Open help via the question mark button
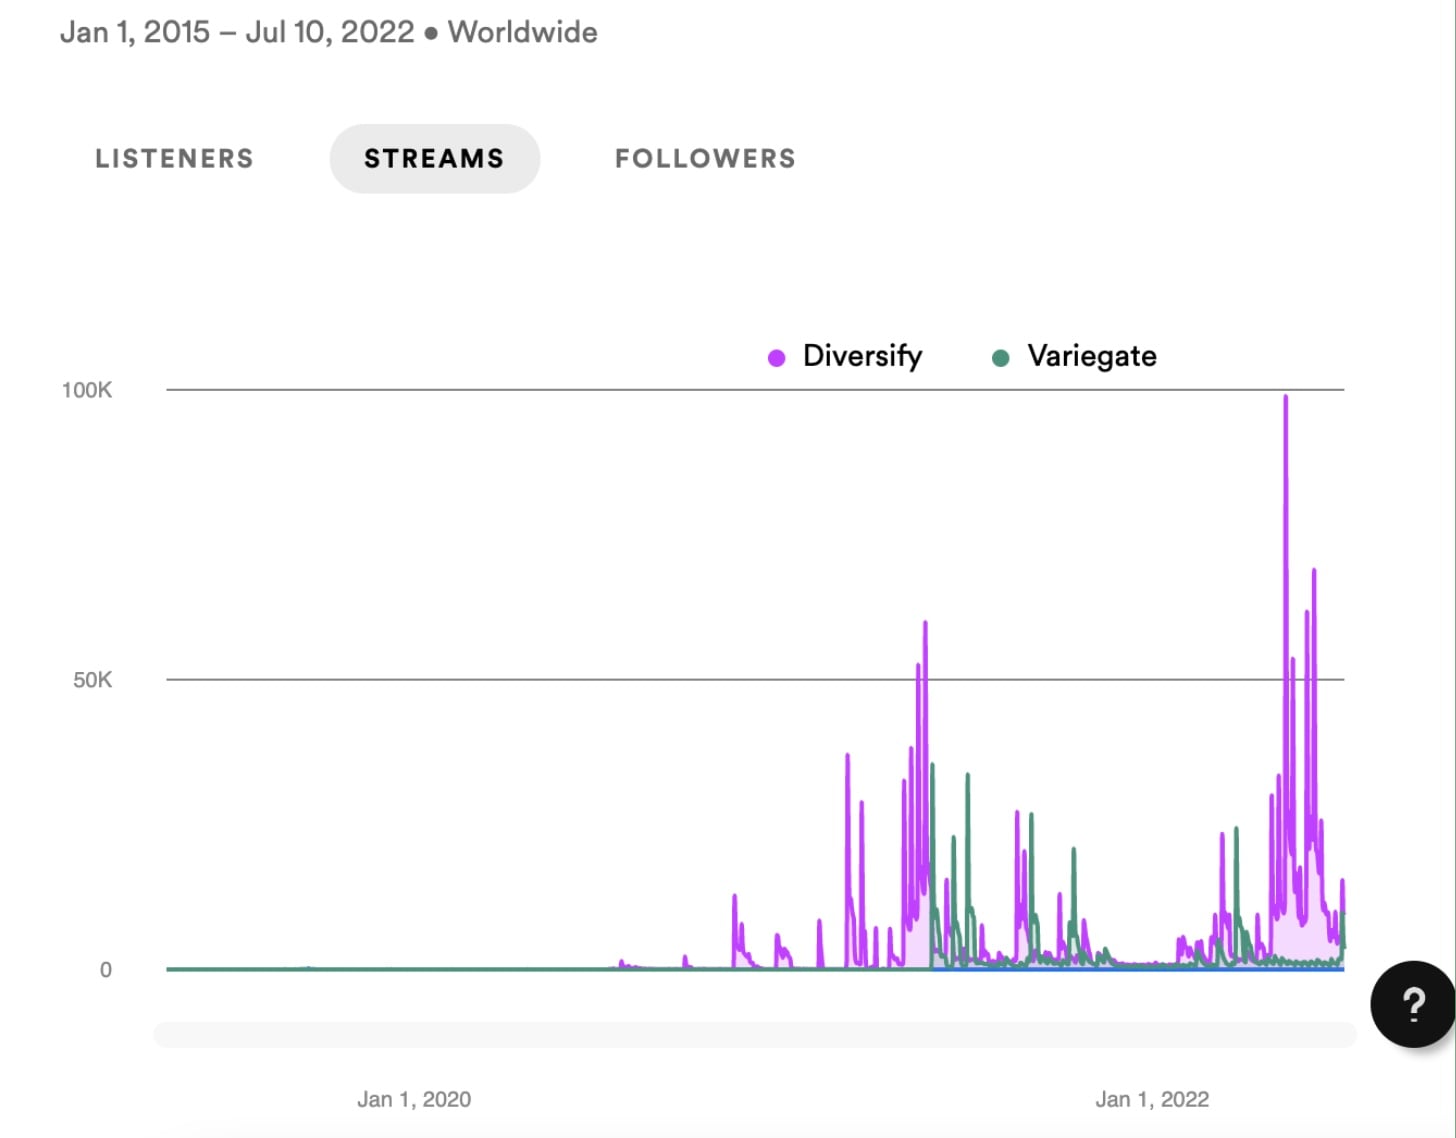The width and height of the screenshot is (1456, 1138). pos(1412,1003)
